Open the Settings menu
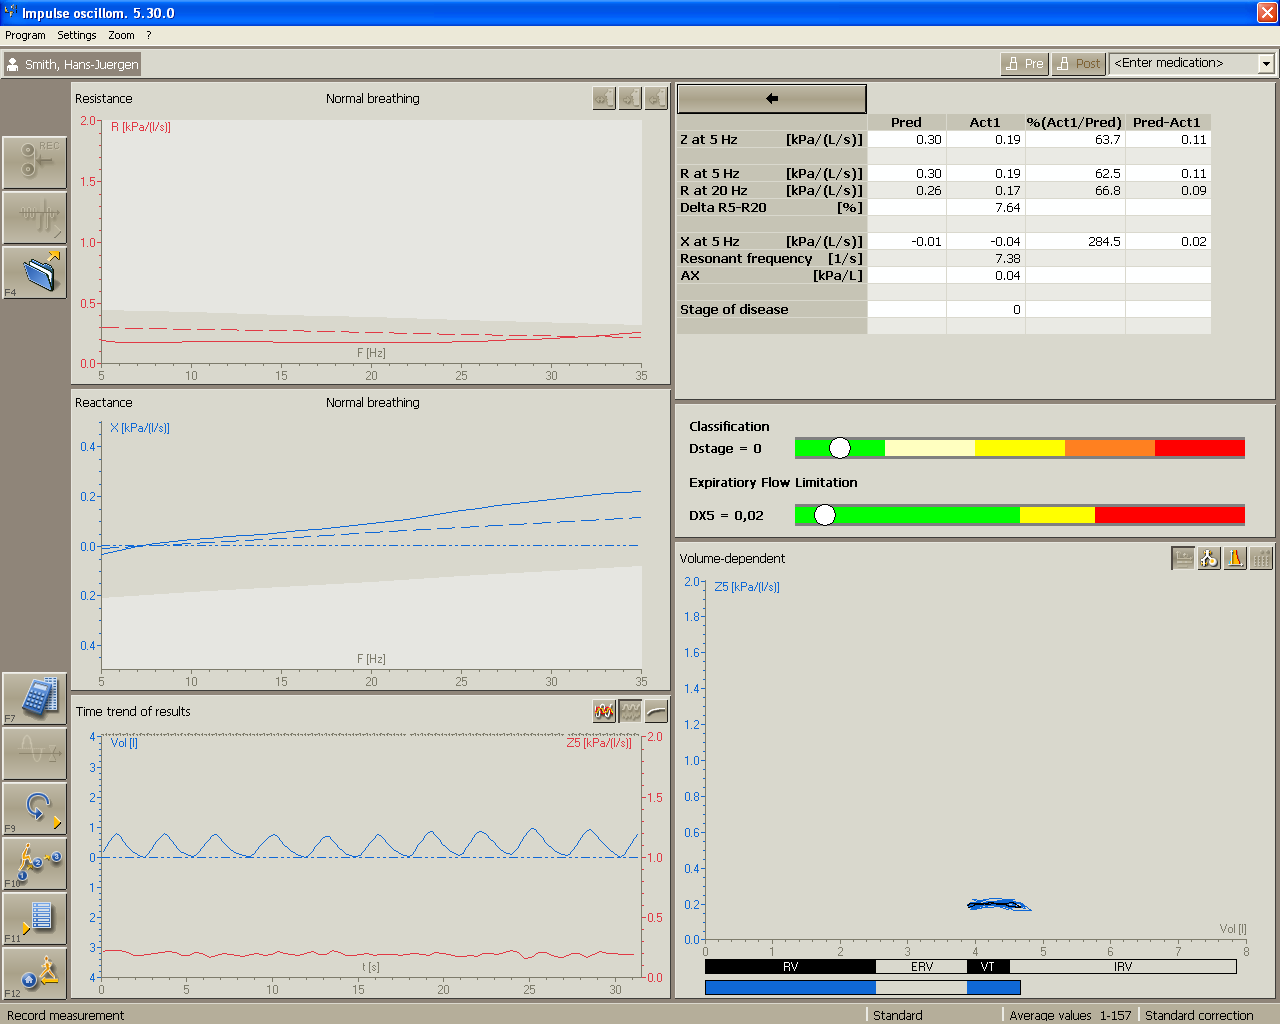Viewport: 1280px width, 1024px height. pyautogui.click(x=77, y=35)
